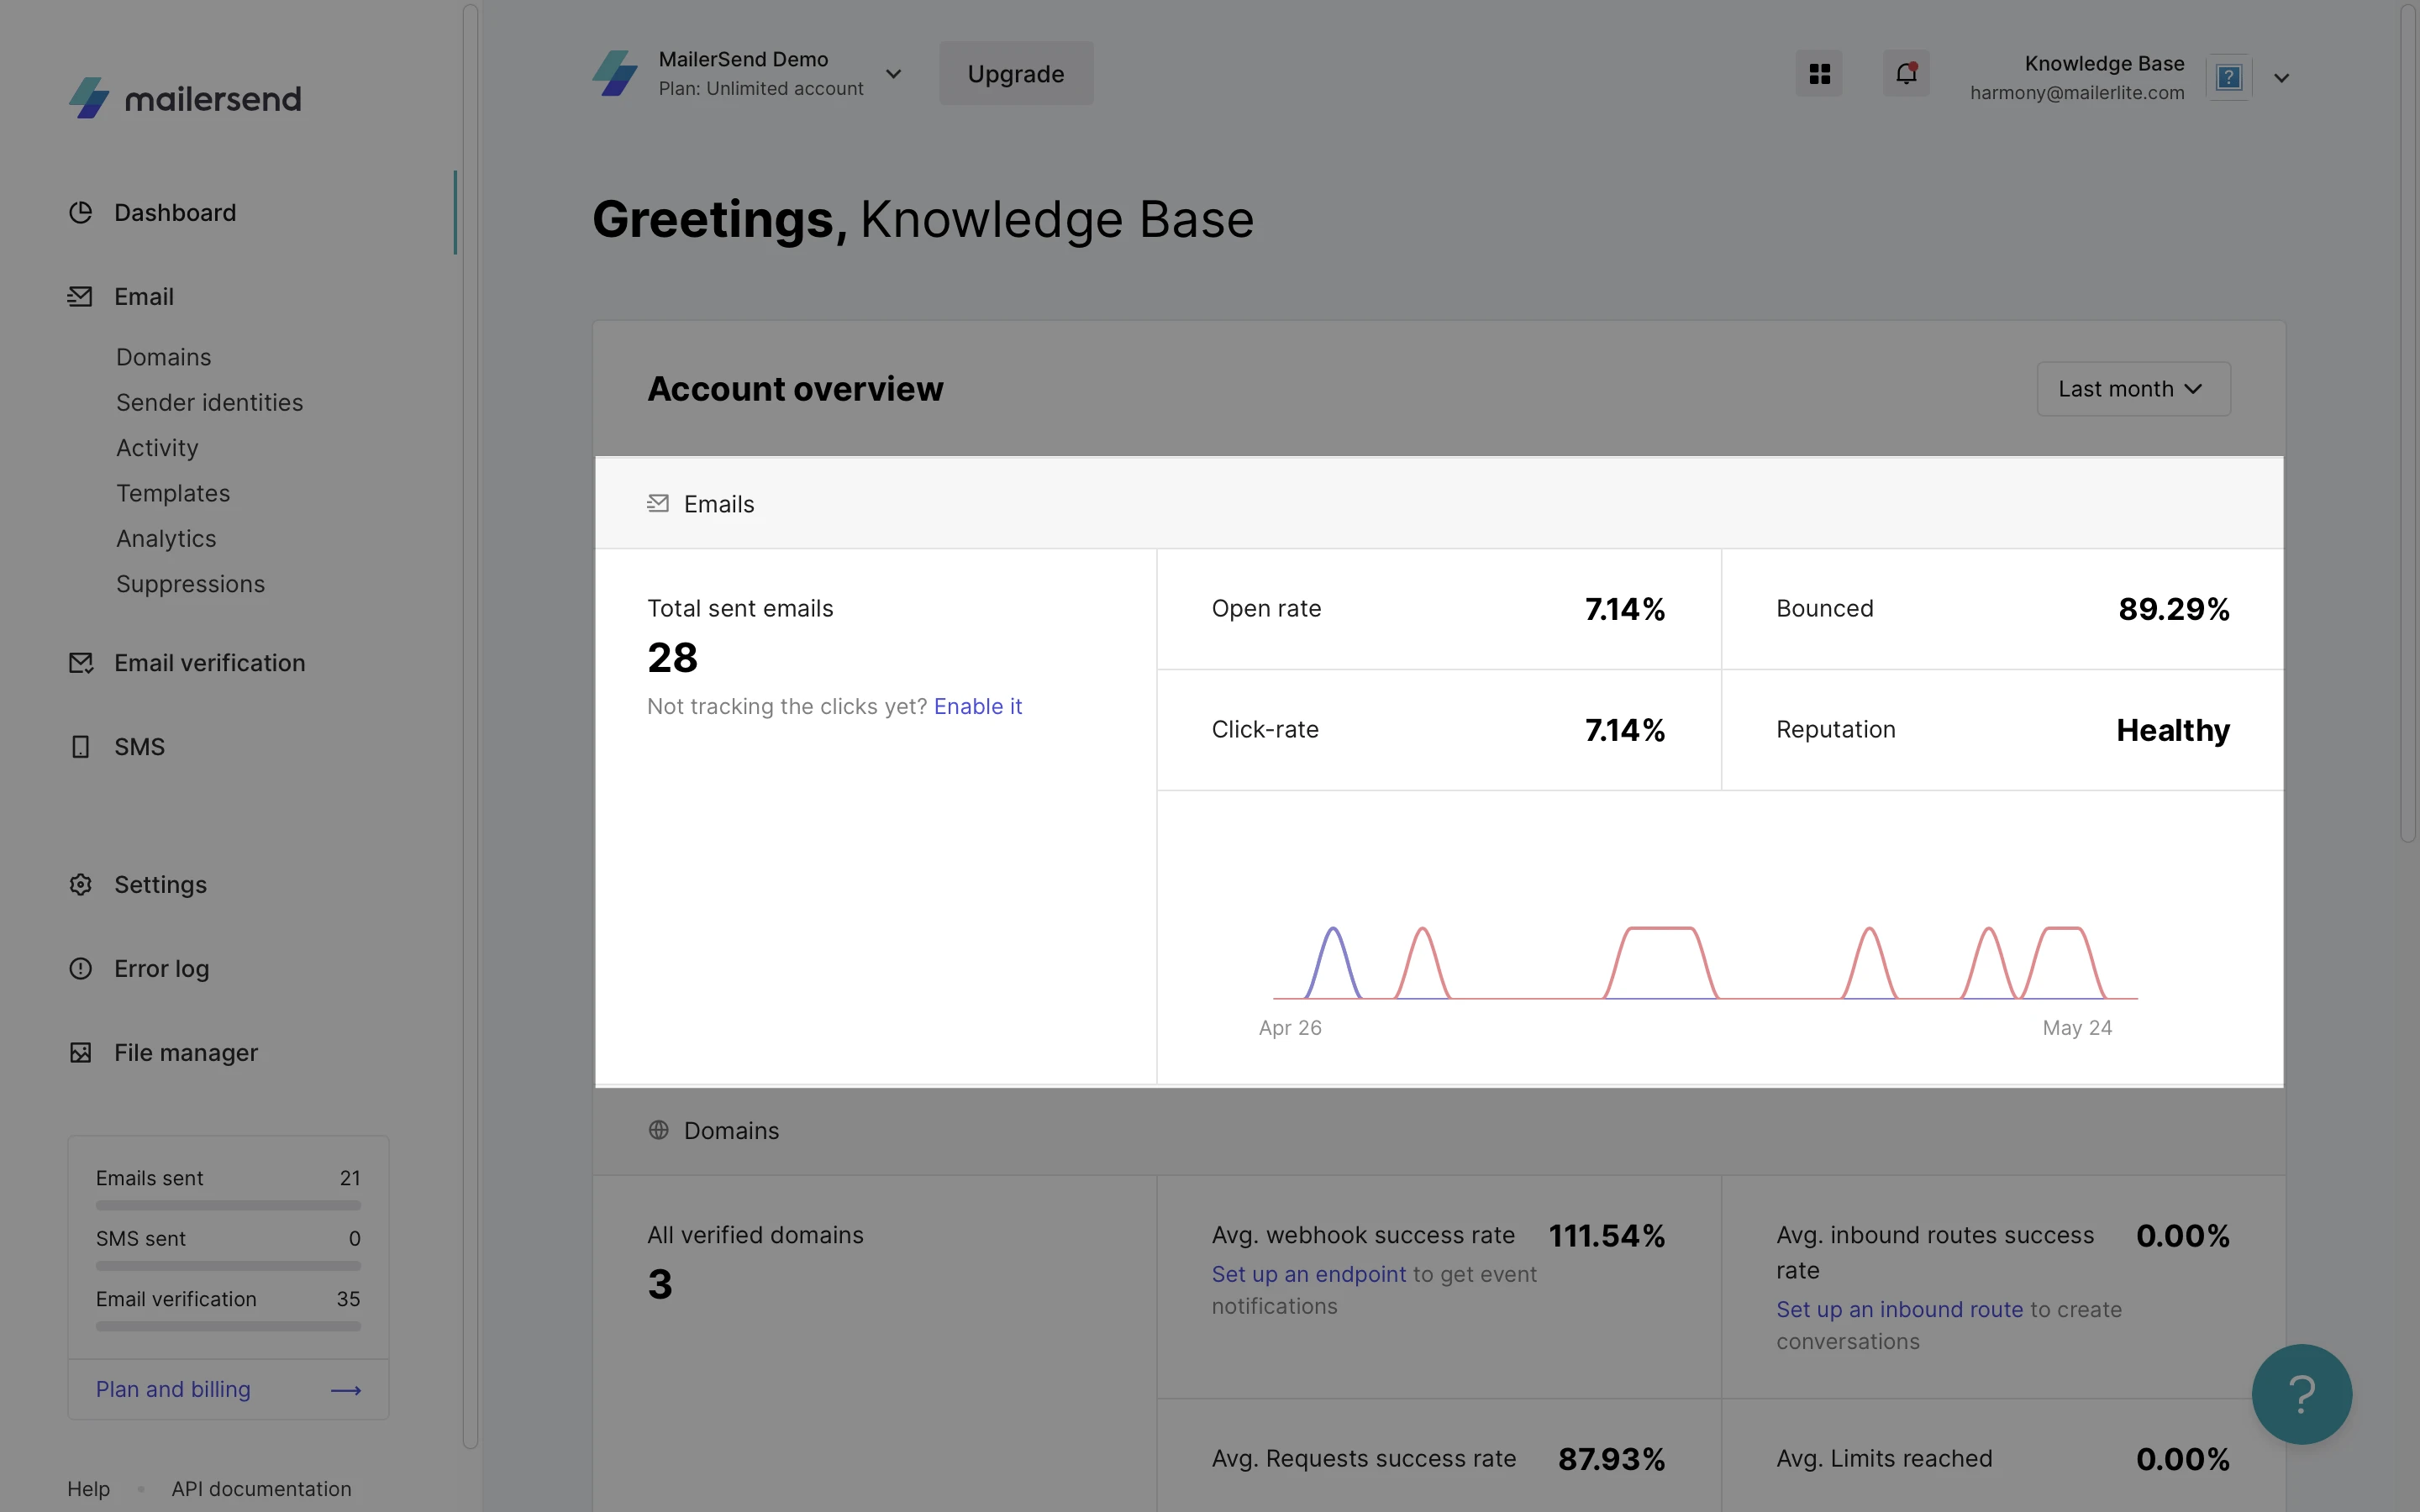
Task: Open the round help chat bubble
Action: pos(2301,1393)
